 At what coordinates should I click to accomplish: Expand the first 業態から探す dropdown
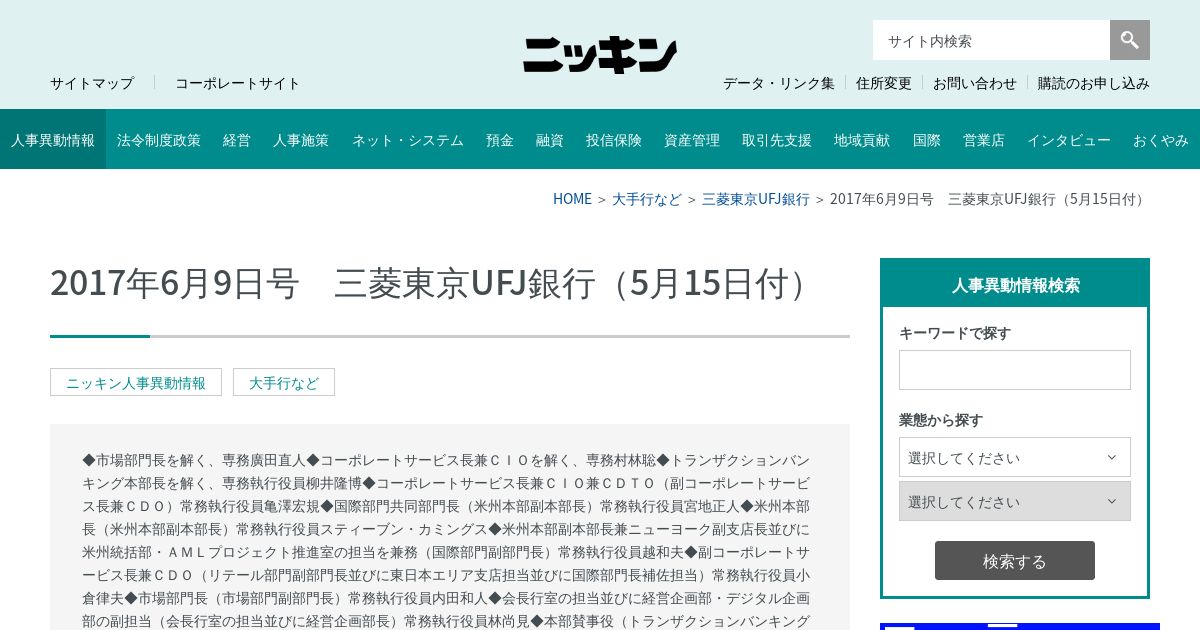[1015, 457]
